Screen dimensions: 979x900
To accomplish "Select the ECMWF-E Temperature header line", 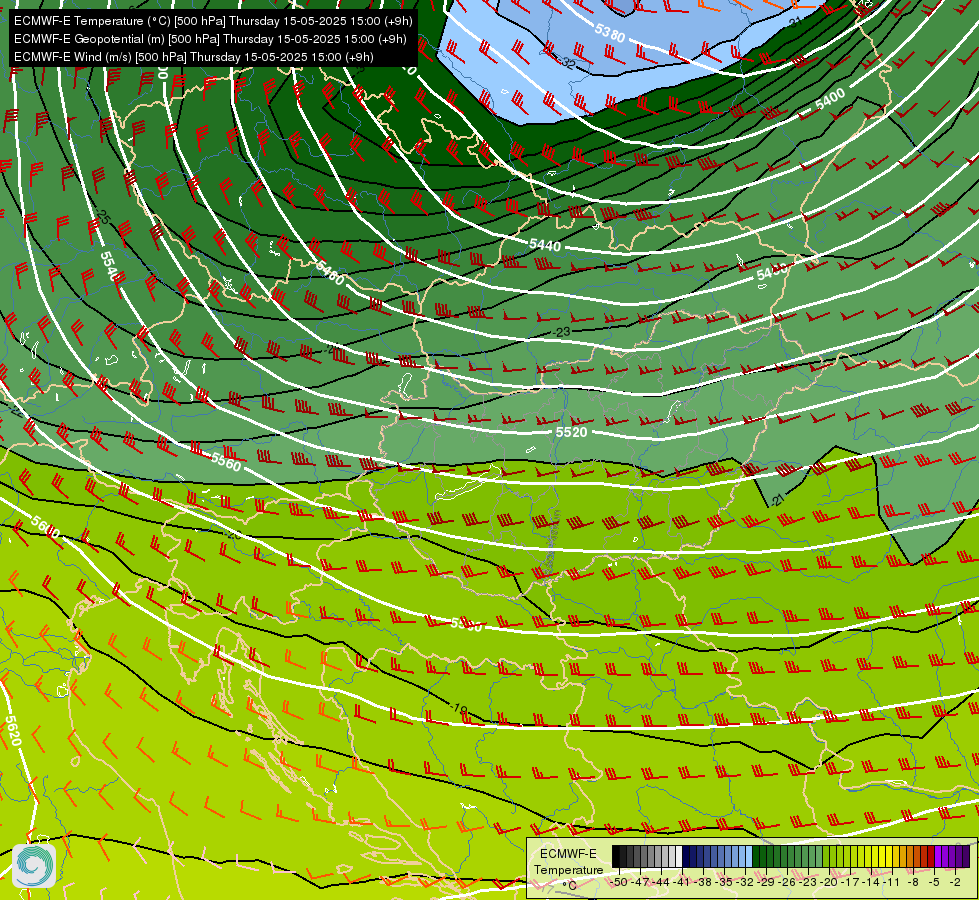I will pyautogui.click(x=213, y=21).
